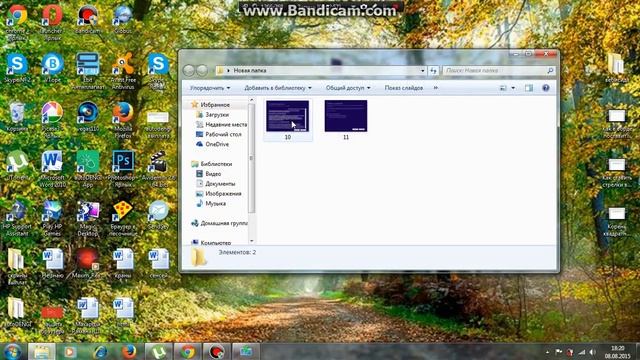Change view using the view icon button
This screenshot has height=360, width=640.
pyautogui.click(x=503, y=88)
